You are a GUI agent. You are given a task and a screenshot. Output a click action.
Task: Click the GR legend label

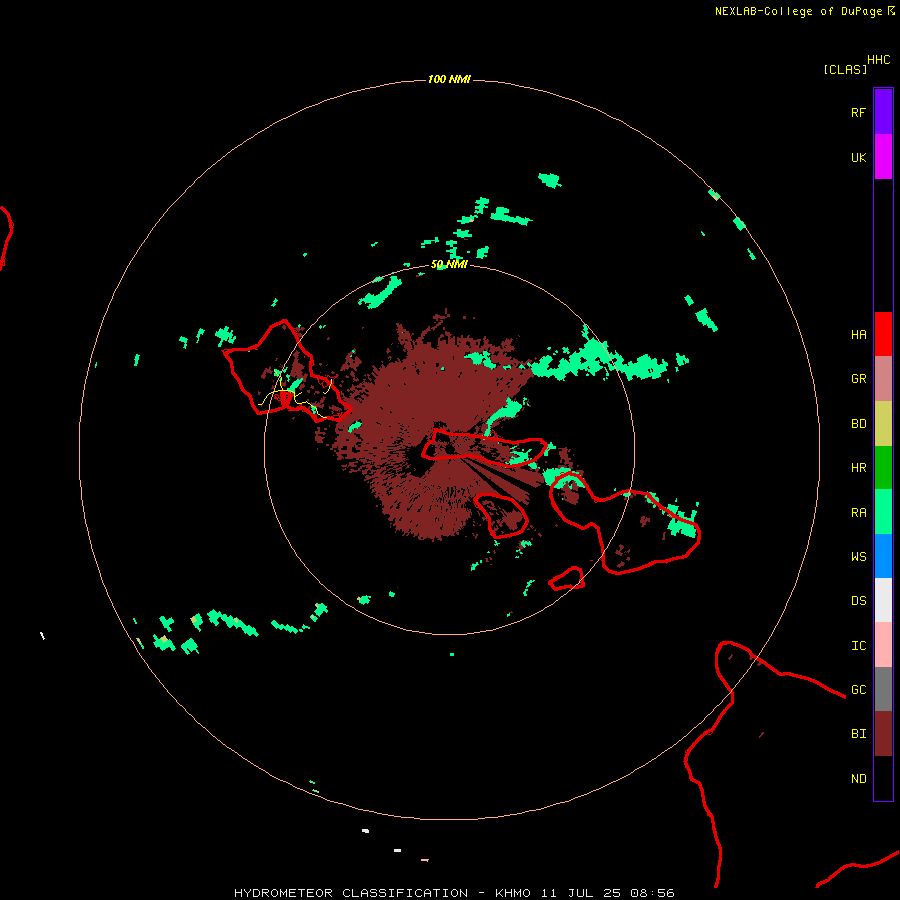[x=858, y=379]
